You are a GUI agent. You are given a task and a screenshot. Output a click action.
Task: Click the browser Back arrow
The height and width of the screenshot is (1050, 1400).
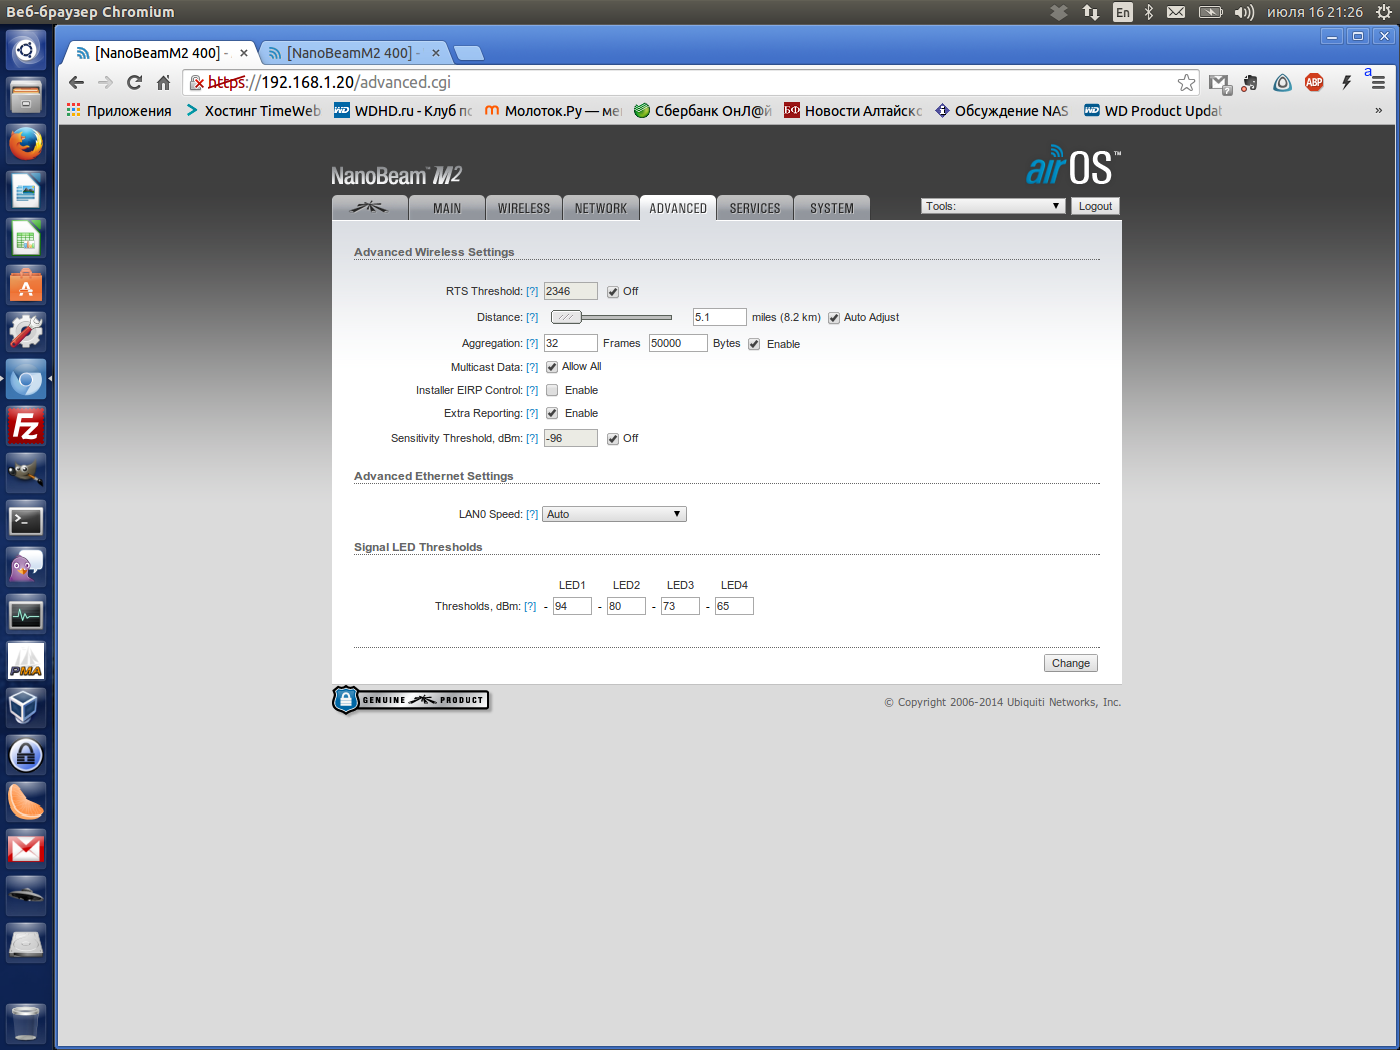(77, 83)
